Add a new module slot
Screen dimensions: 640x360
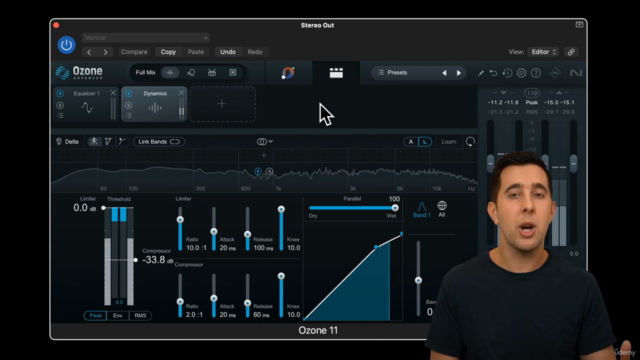pyautogui.click(x=222, y=104)
